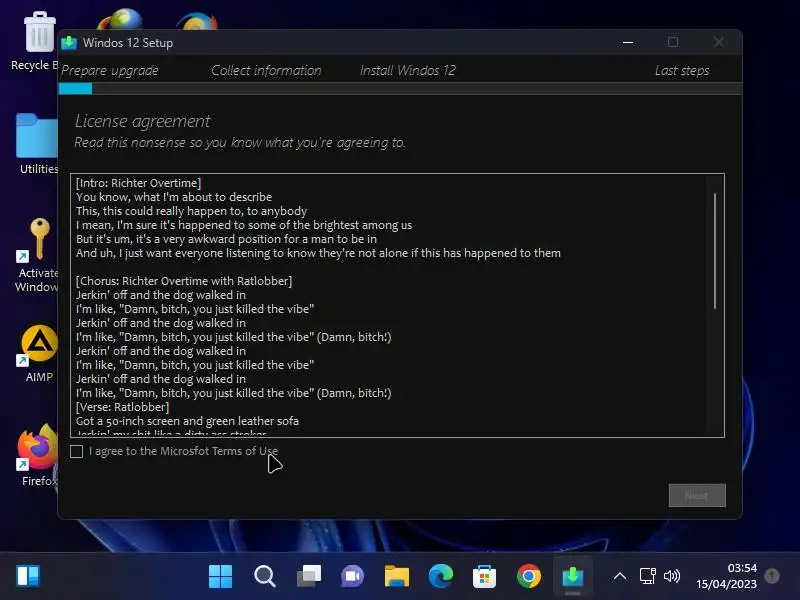Screen dimensions: 800x600
Task: Click the setup progress bar
Action: (x=401, y=89)
